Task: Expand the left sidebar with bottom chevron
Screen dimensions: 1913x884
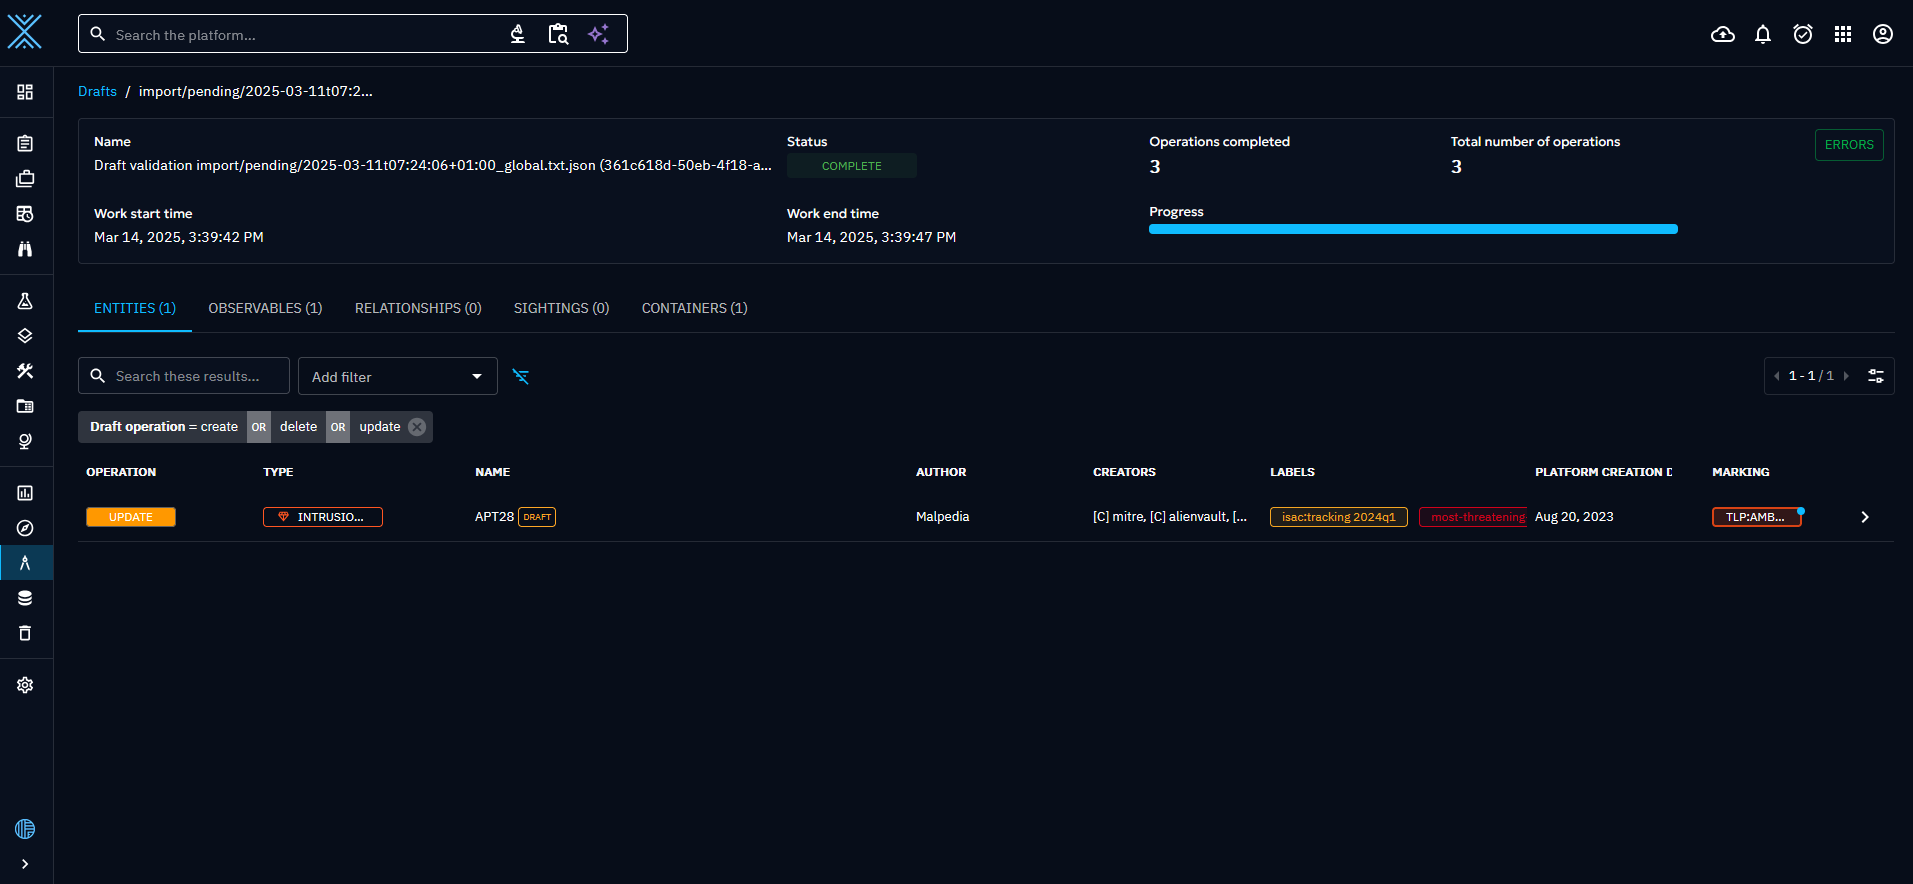Action: [25, 864]
